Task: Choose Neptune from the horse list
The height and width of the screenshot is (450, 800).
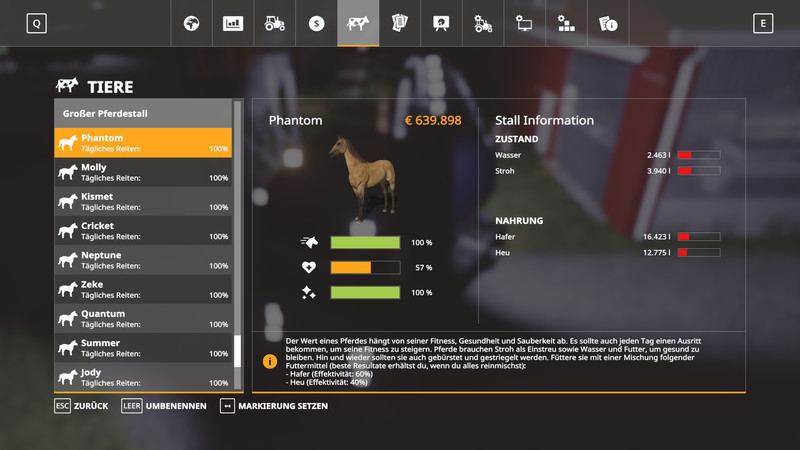Action: point(143,260)
